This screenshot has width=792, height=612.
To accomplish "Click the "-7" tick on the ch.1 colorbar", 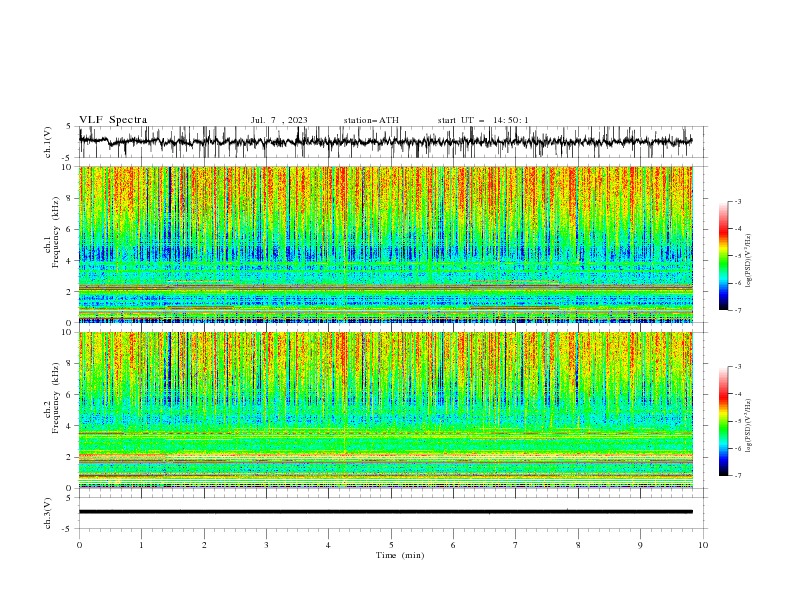I will coord(738,310).
